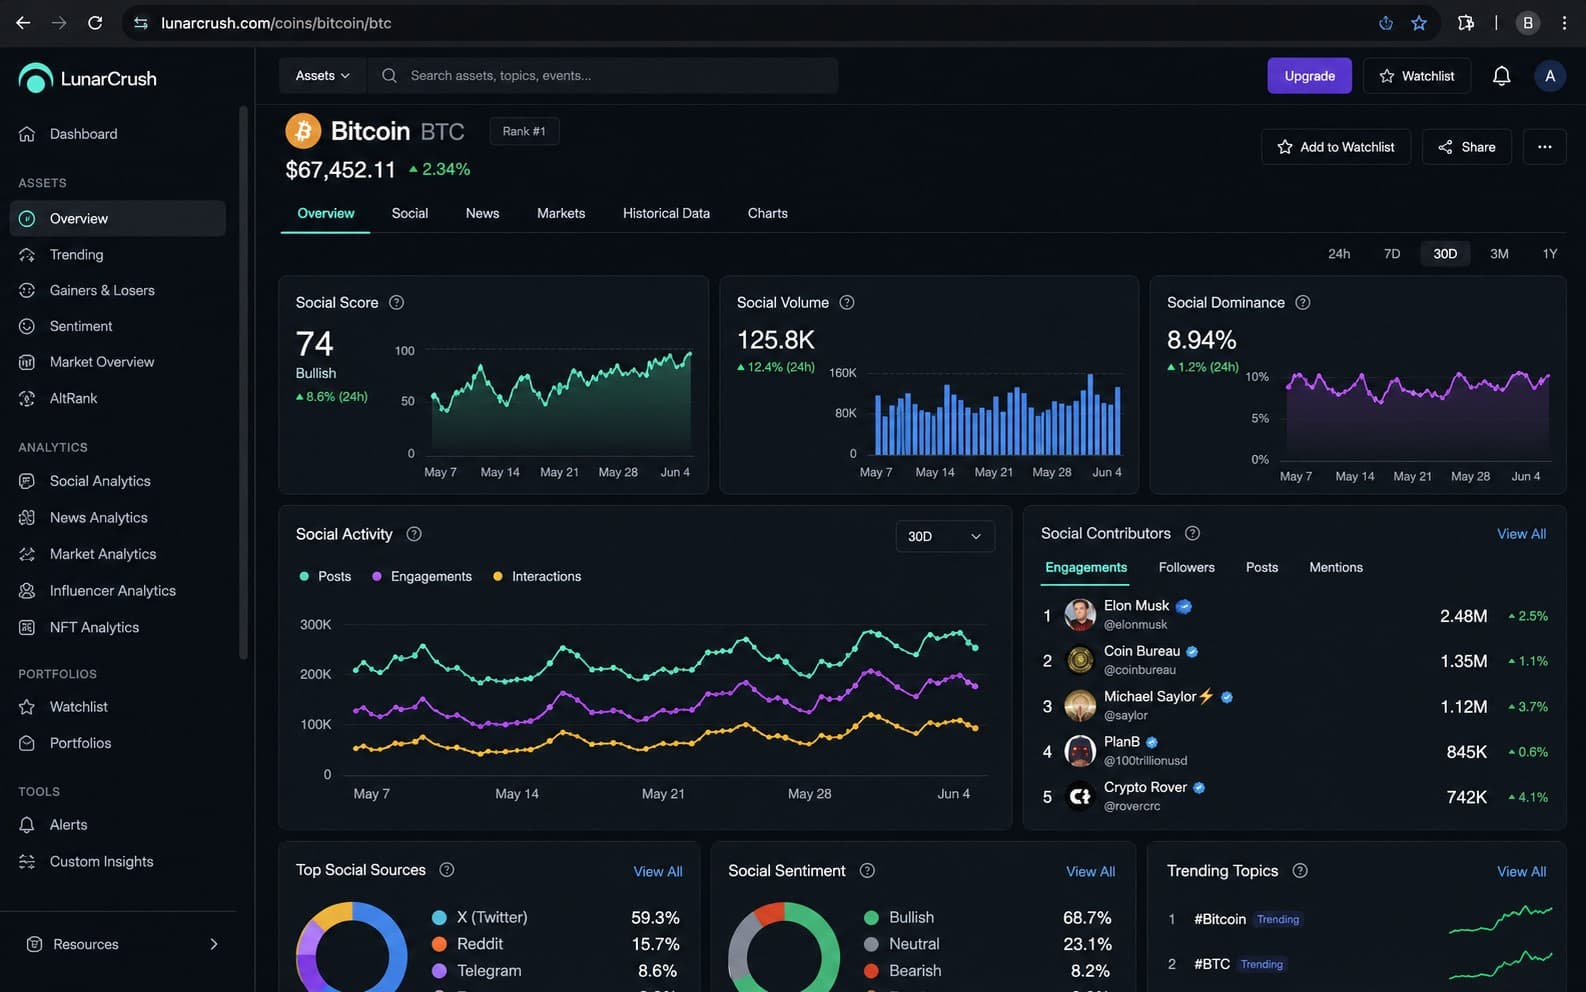The width and height of the screenshot is (1586, 992).
Task: Open Social Activity 30D period dropdown
Action: [945, 537]
